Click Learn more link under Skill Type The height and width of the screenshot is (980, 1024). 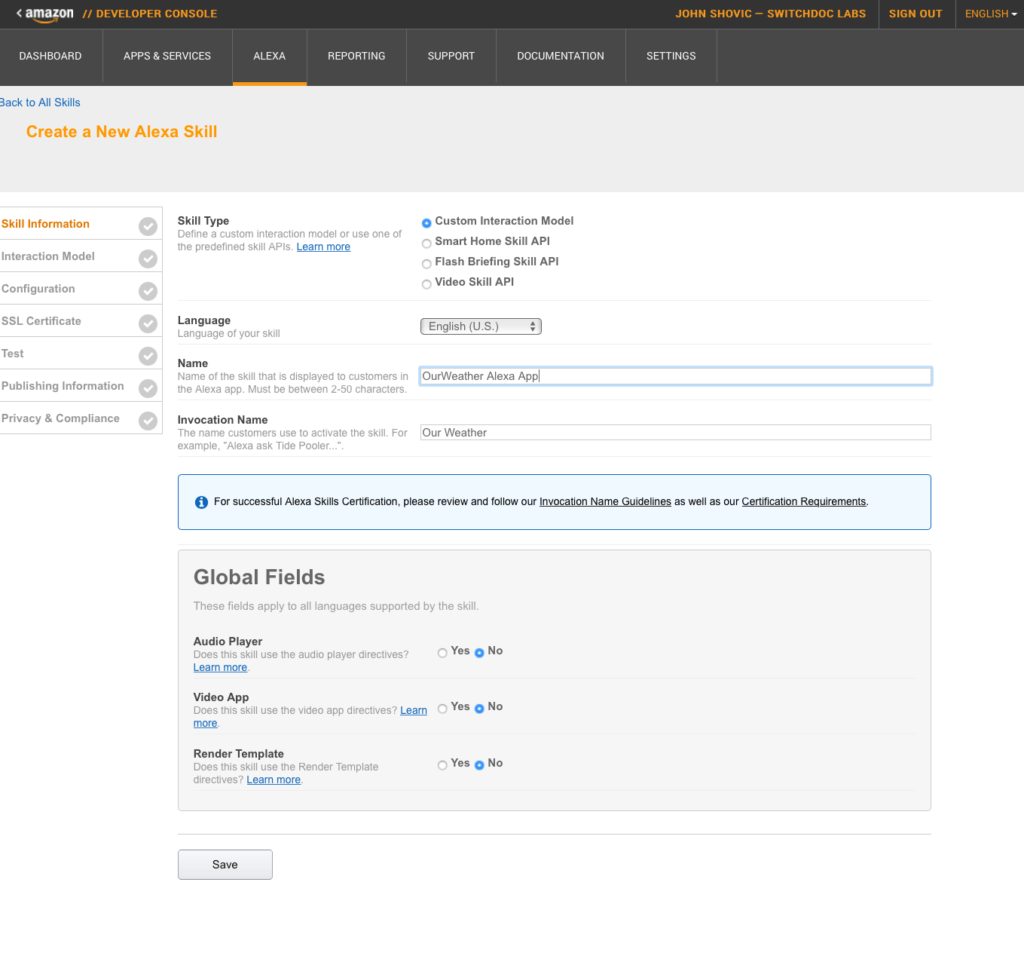323,247
